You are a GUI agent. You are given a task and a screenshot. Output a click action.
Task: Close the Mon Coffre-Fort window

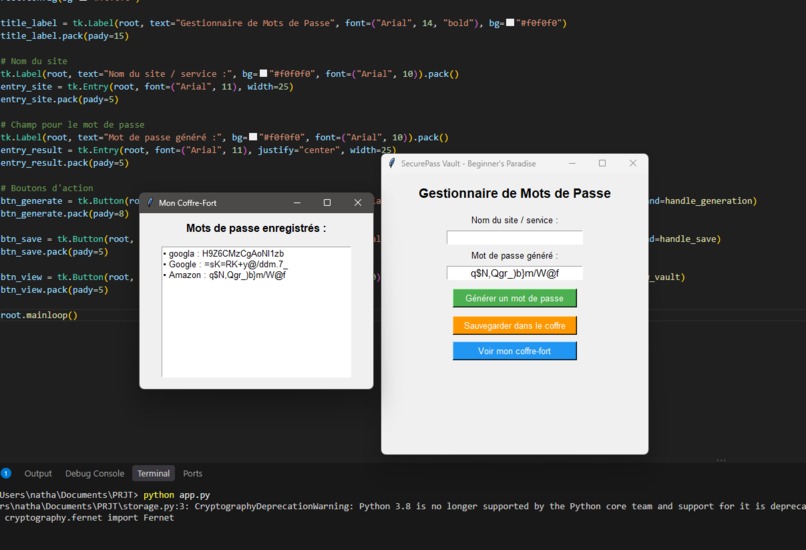point(358,203)
